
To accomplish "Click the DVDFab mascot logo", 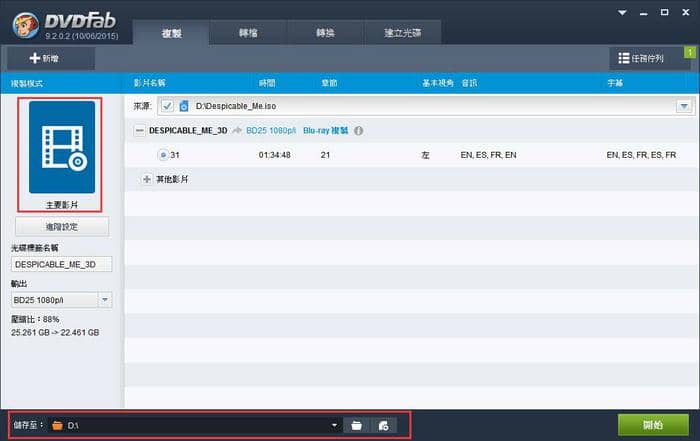I will point(25,25).
